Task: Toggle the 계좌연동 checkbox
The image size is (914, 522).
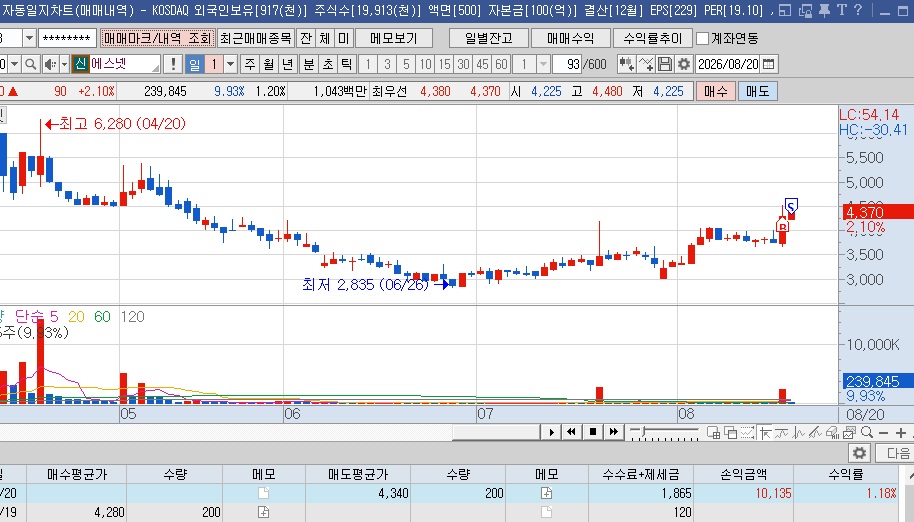Action: (x=702, y=38)
